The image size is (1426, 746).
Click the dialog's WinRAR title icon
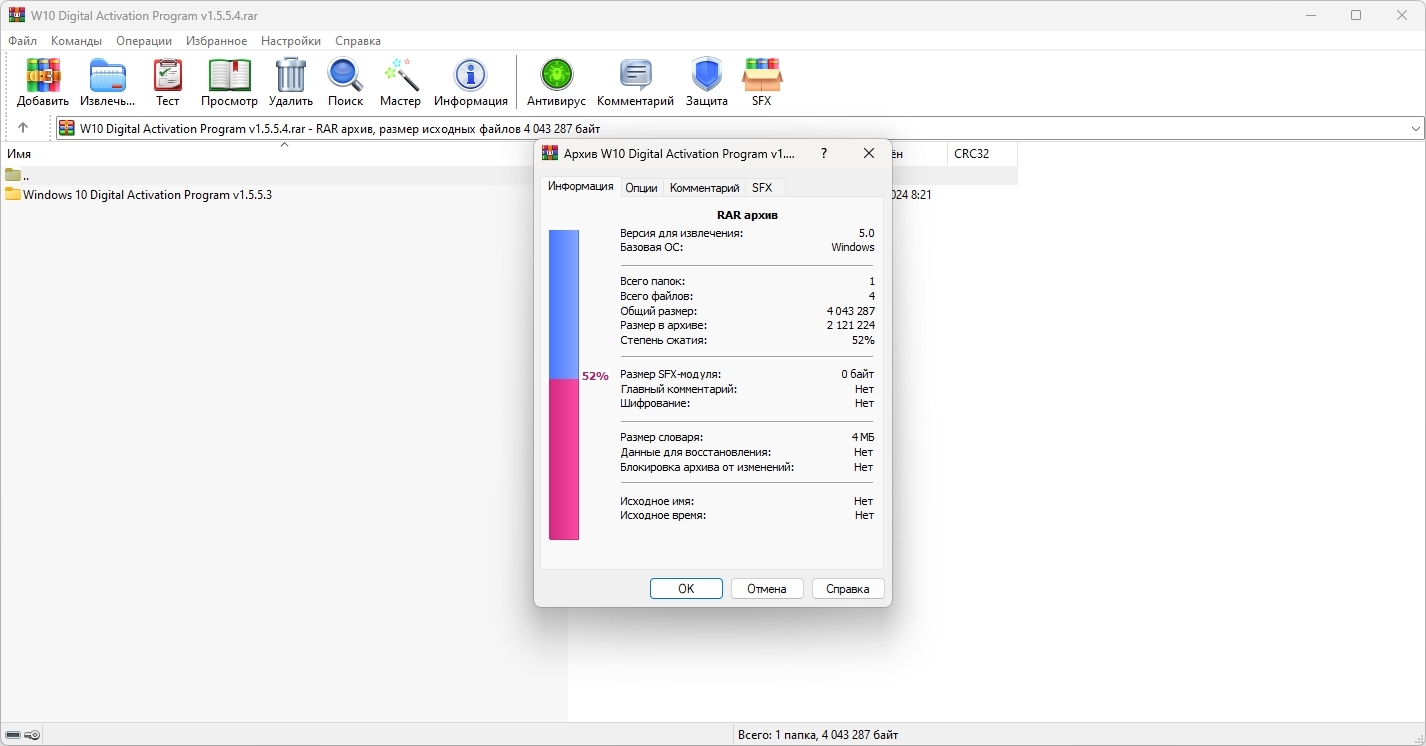pyautogui.click(x=550, y=153)
